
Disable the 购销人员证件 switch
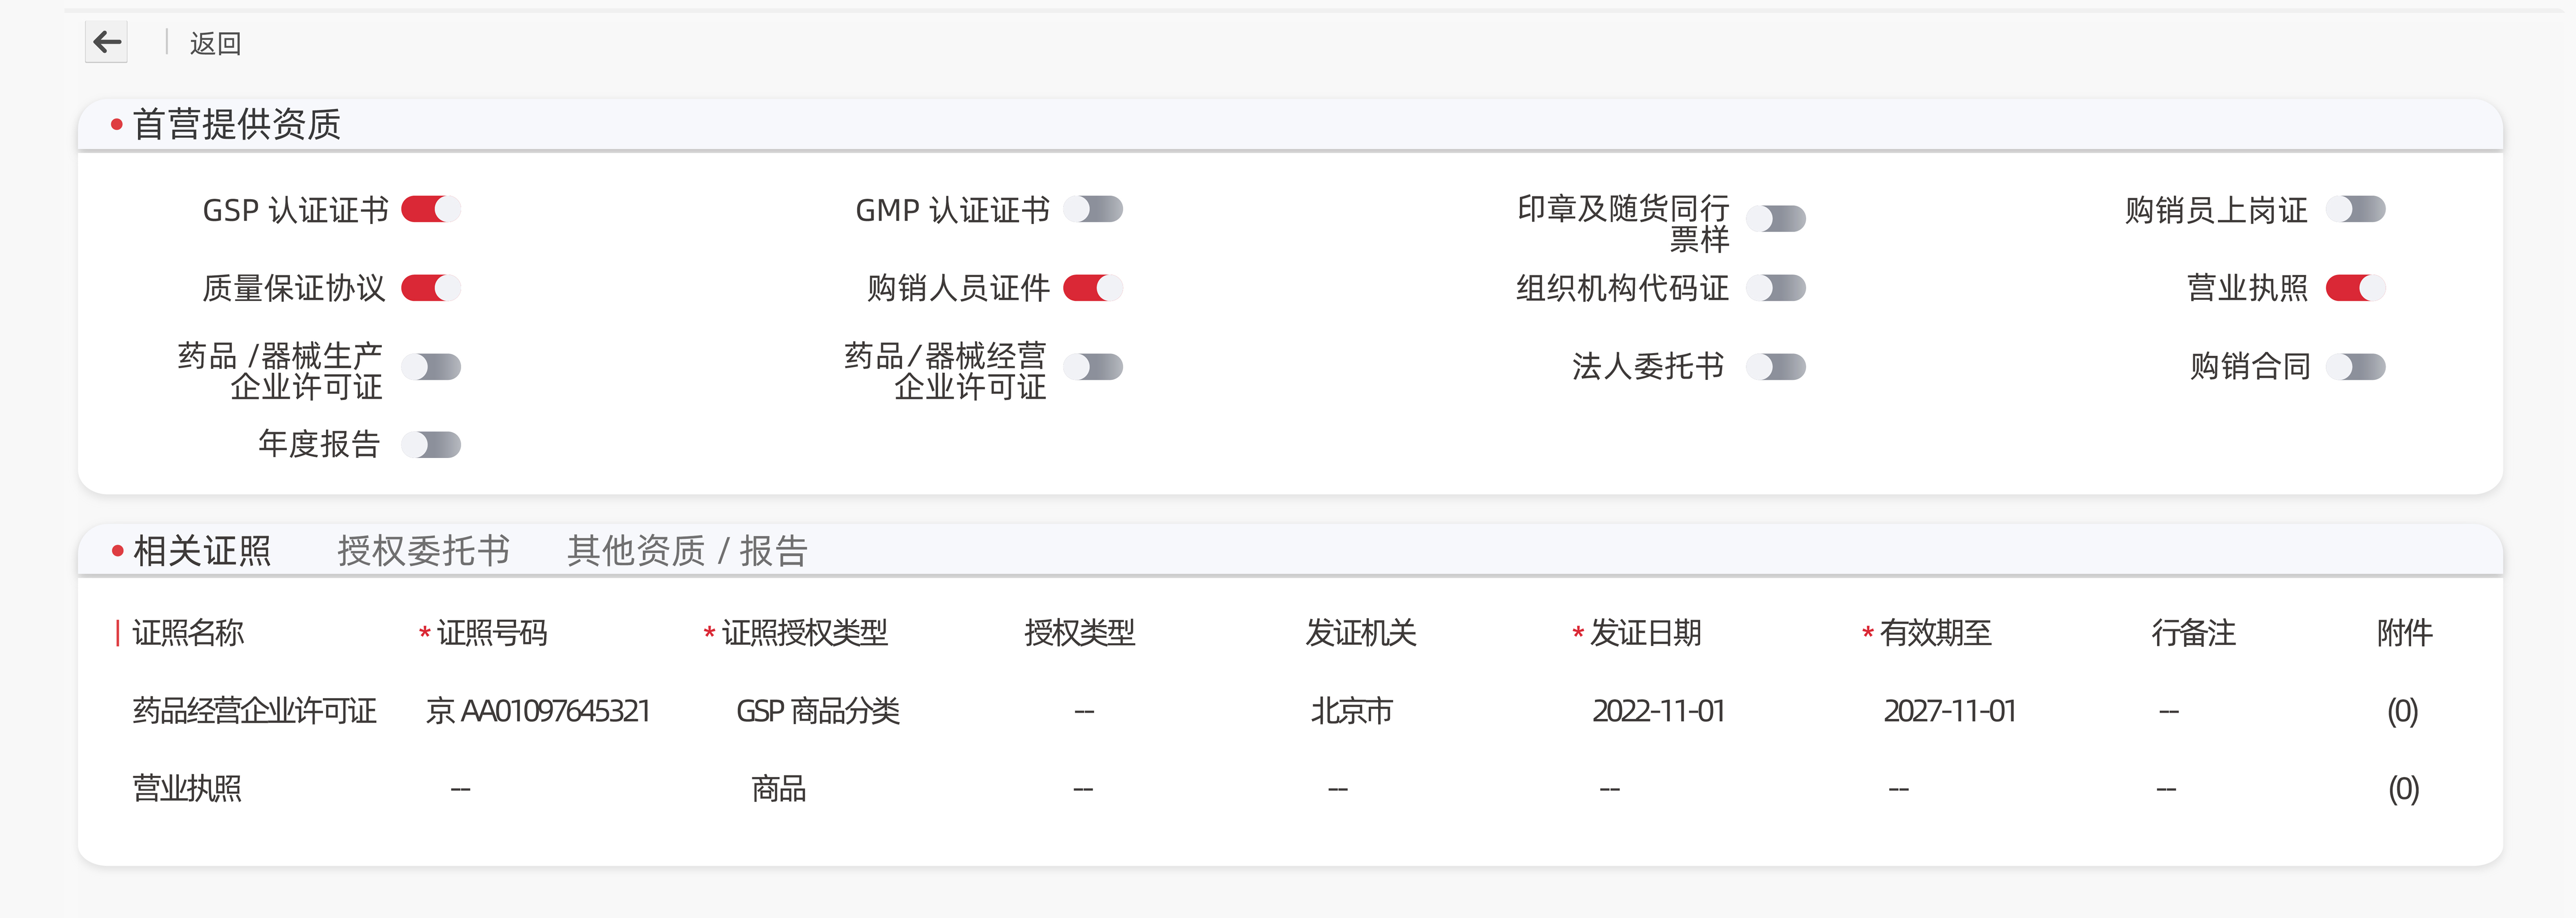1093,288
